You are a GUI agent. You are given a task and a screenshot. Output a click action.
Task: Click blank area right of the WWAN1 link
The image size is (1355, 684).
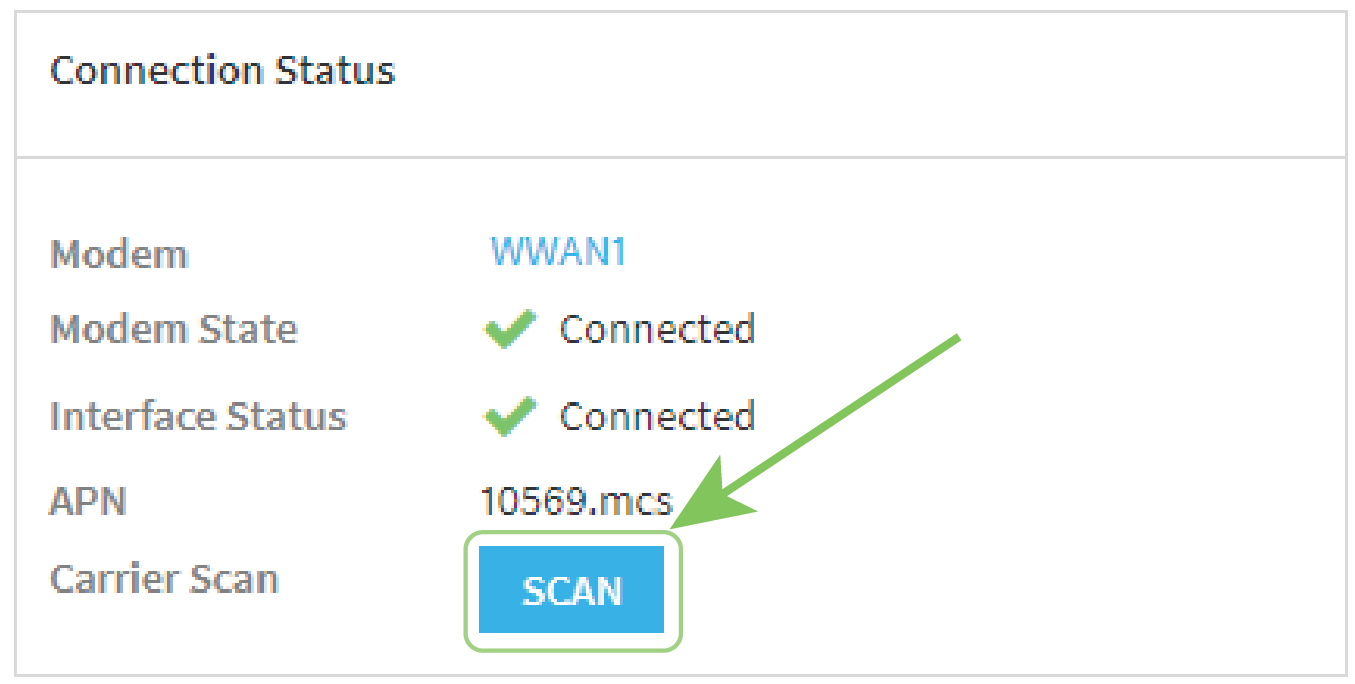900,252
